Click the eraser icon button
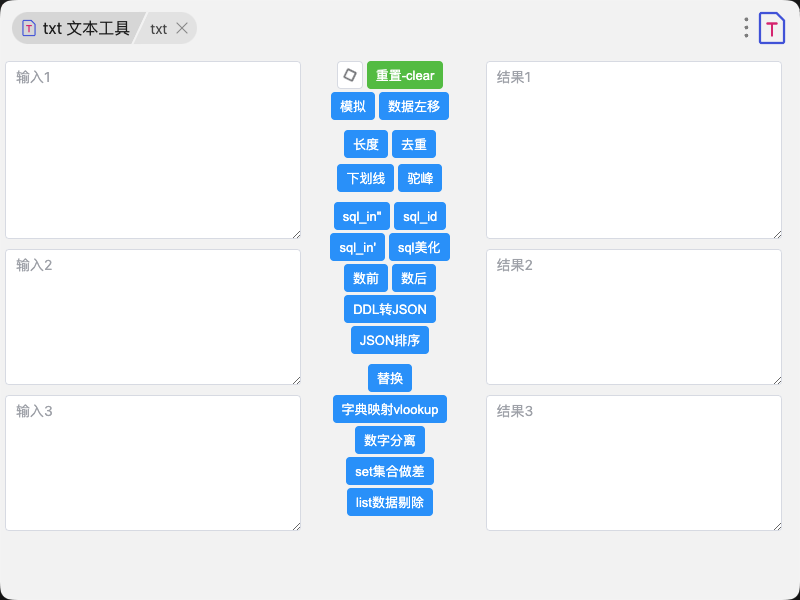 (350, 75)
